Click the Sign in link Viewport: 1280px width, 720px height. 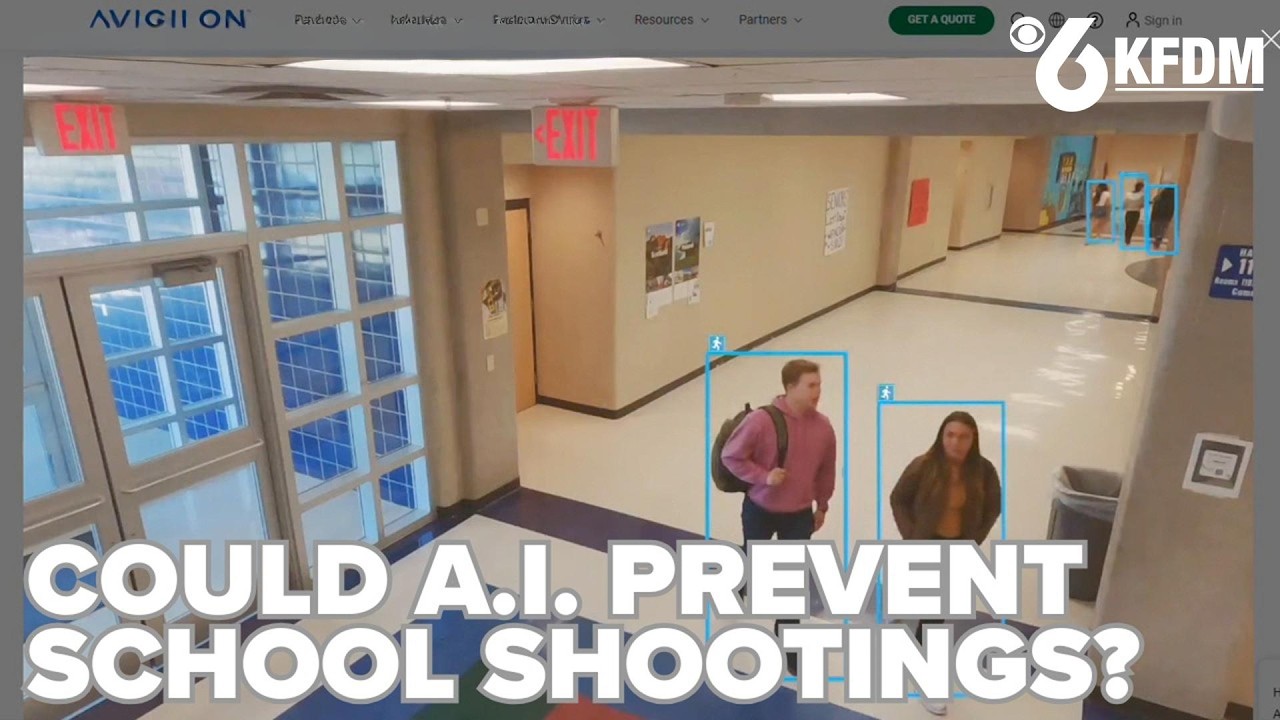pos(1153,20)
